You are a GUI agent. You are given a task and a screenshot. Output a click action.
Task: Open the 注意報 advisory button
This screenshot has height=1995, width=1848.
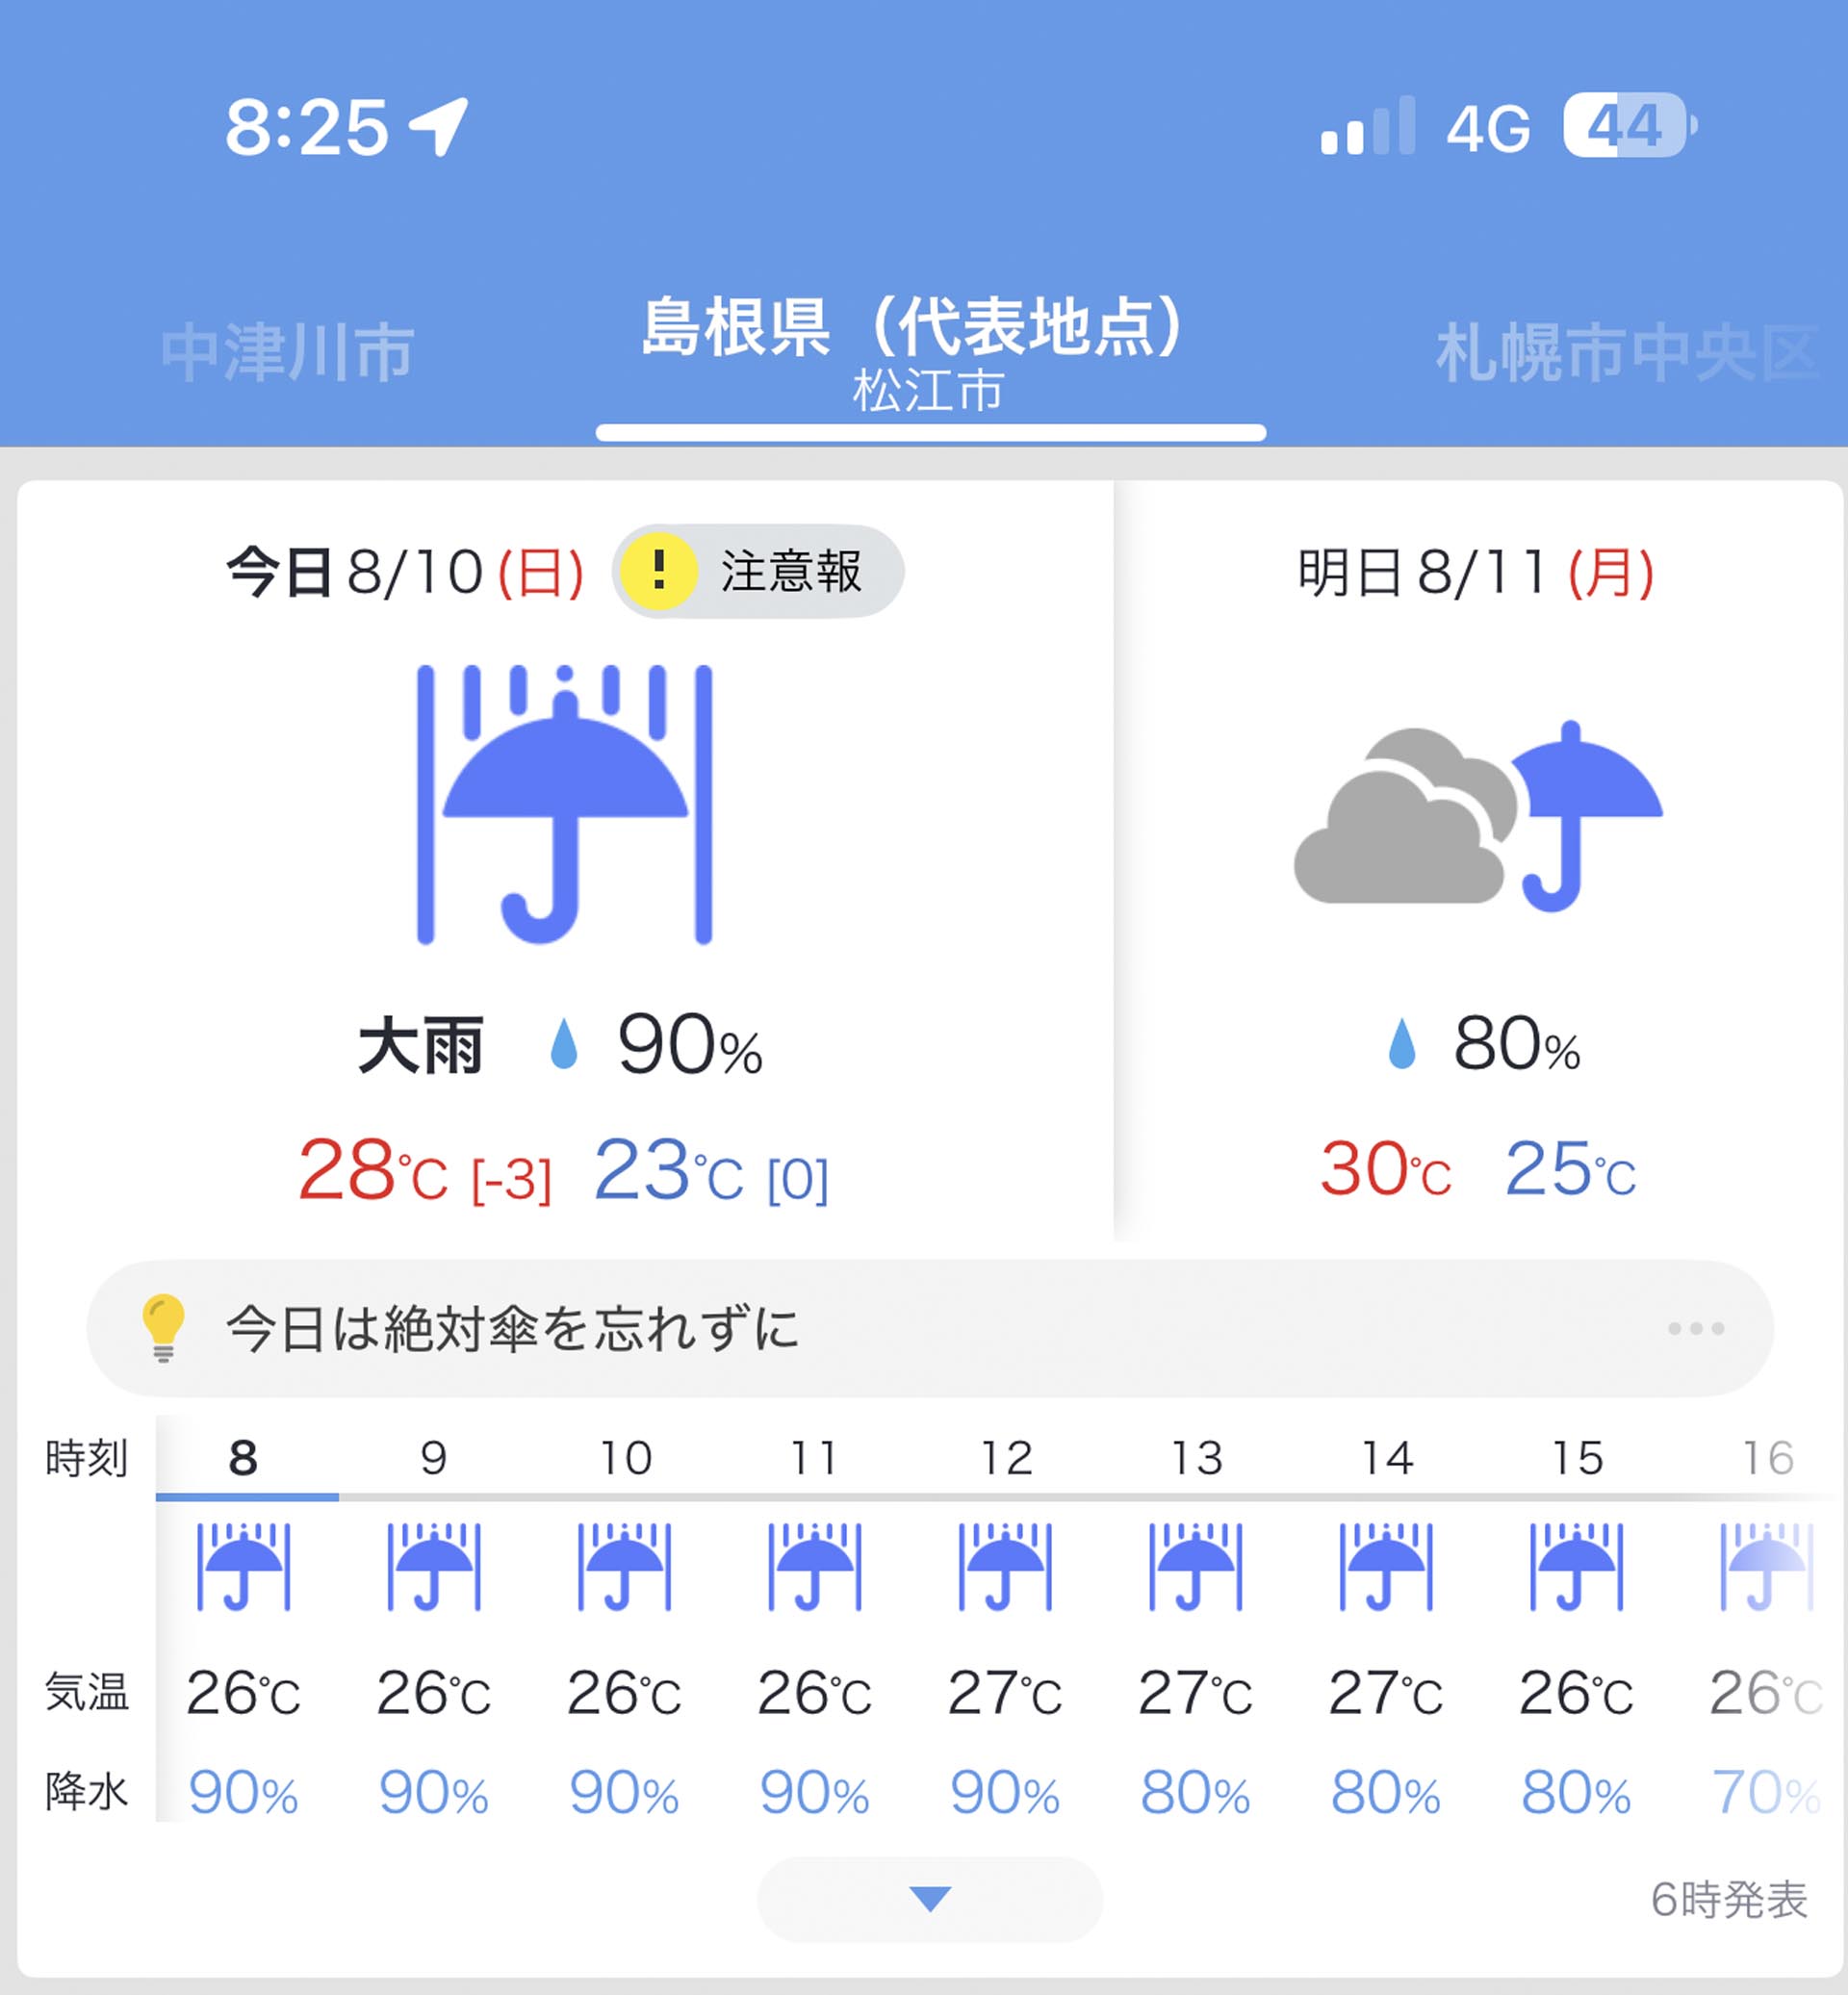758,571
